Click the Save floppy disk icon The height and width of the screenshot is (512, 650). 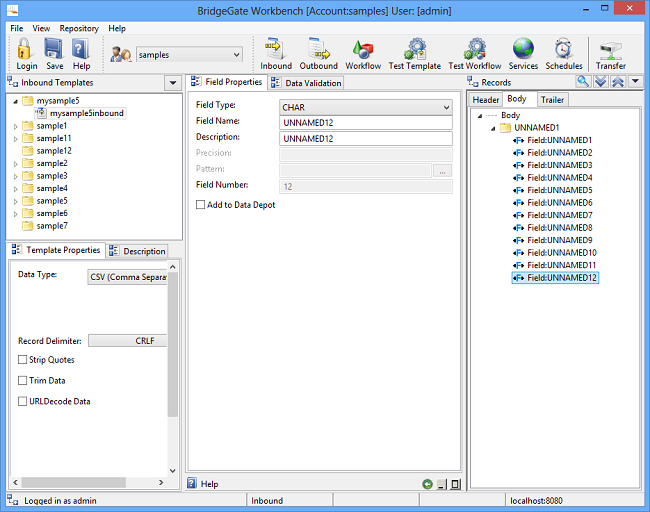(x=53, y=49)
